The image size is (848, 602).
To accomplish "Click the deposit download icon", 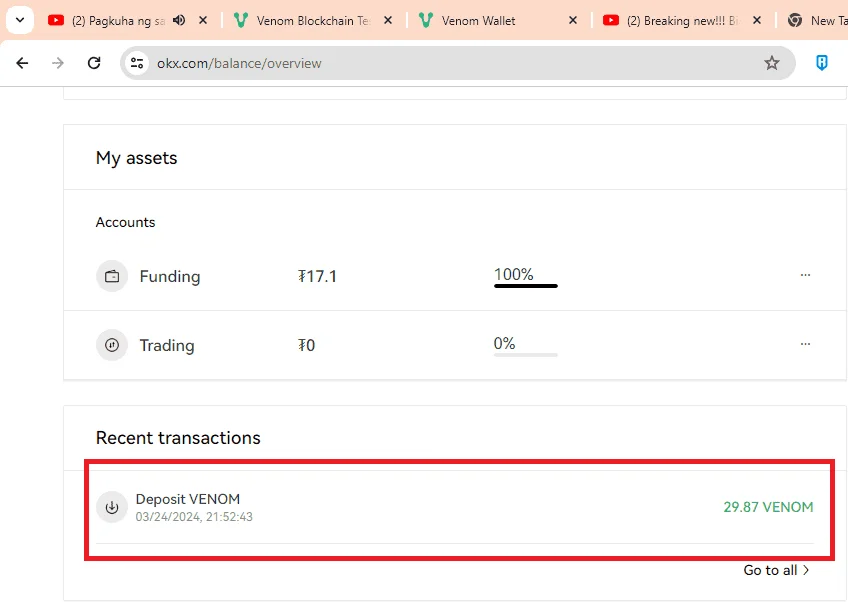I will pyautogui.click(x=112, y=507).
